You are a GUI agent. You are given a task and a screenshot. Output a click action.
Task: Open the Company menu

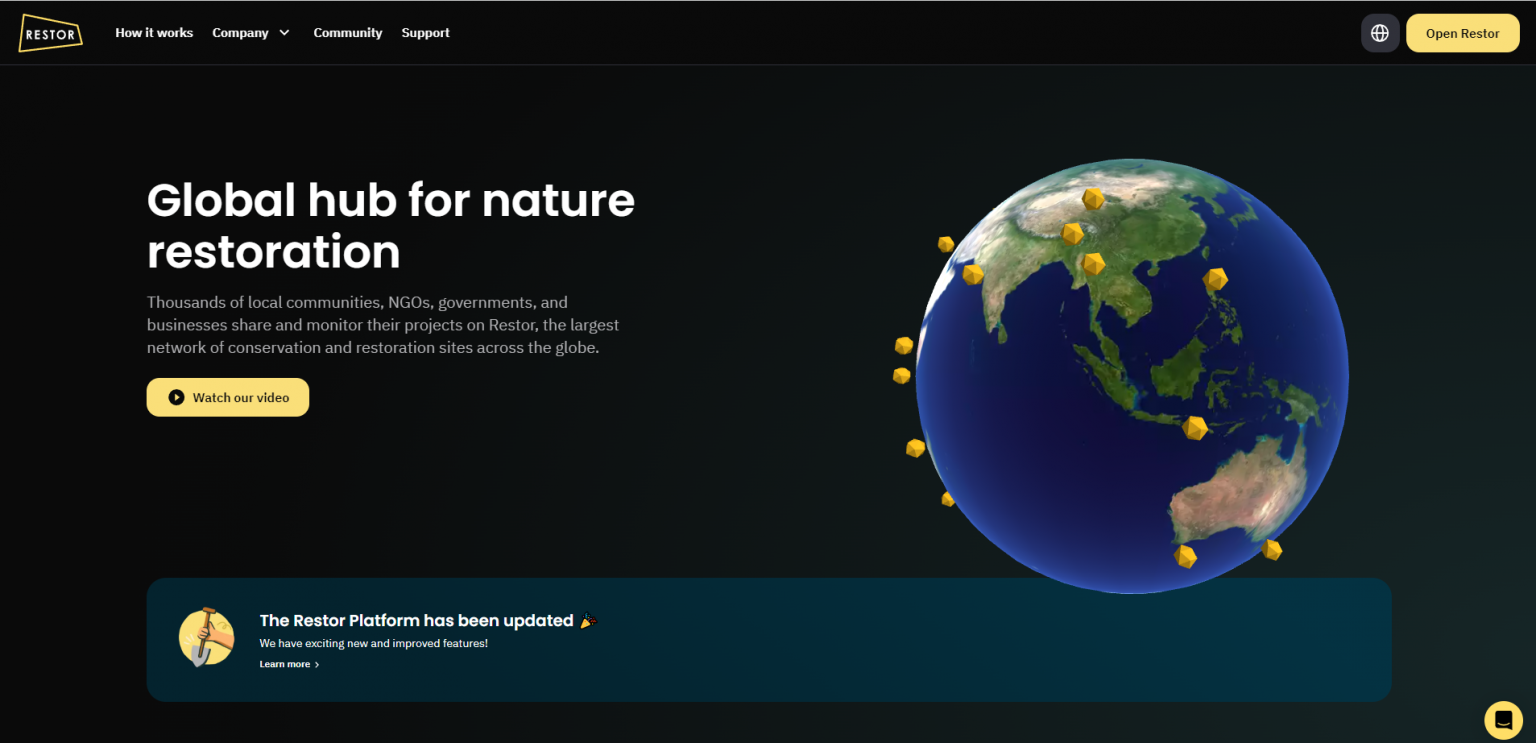[x=251, y=33]
